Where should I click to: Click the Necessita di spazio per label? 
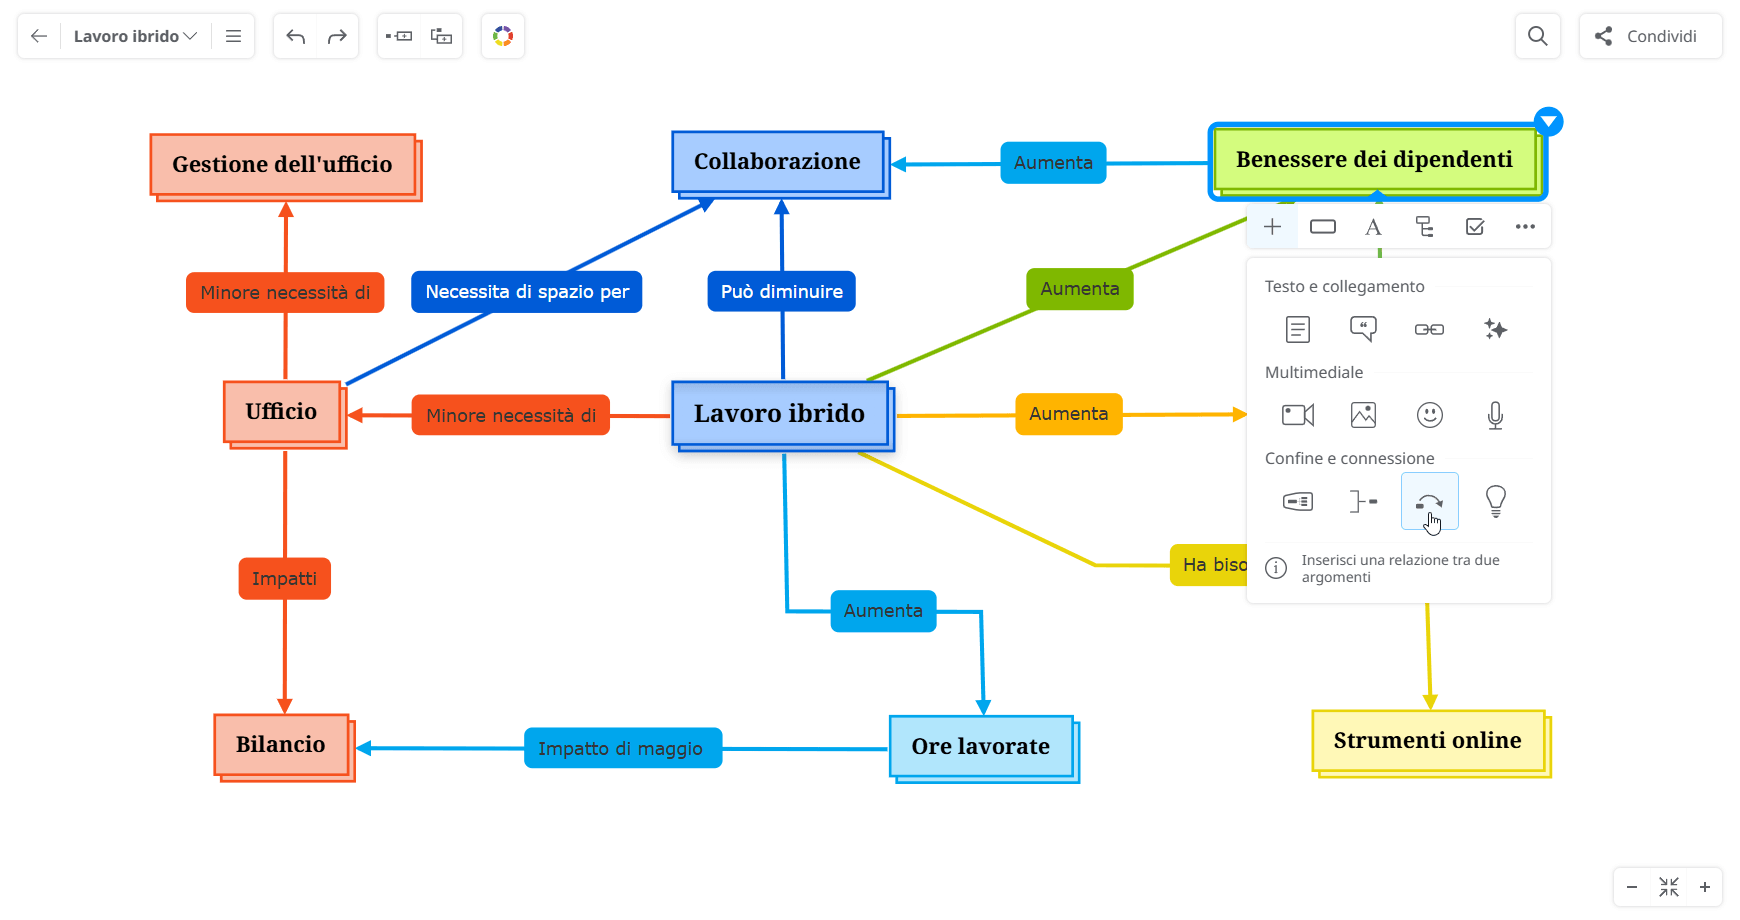pos(527,292)
